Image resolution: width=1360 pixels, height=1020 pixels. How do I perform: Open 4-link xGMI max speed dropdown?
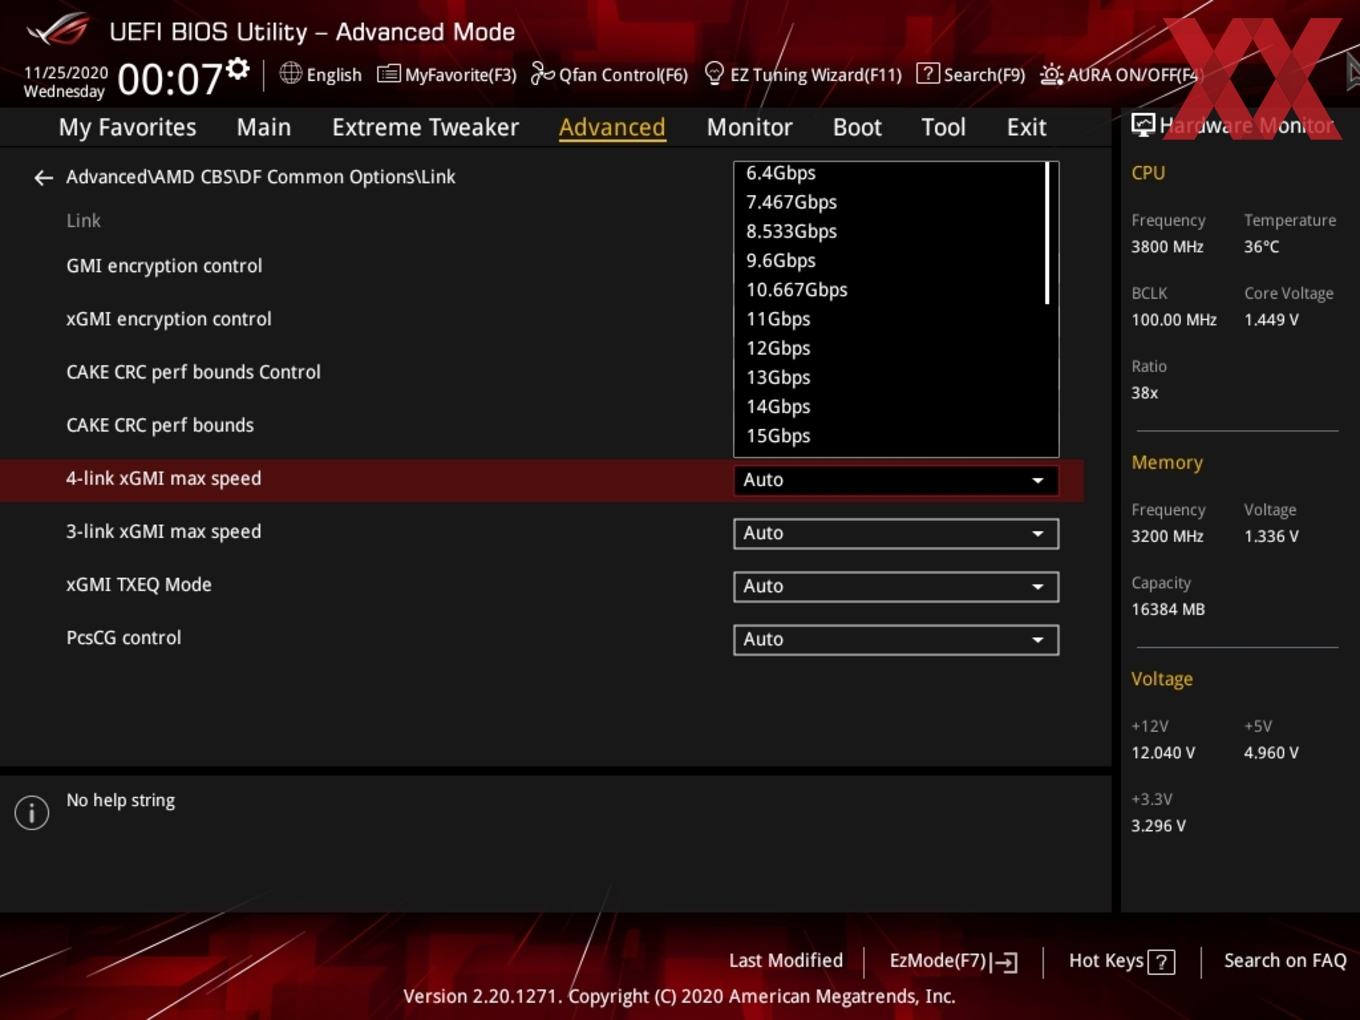click(x=896, y=480)
